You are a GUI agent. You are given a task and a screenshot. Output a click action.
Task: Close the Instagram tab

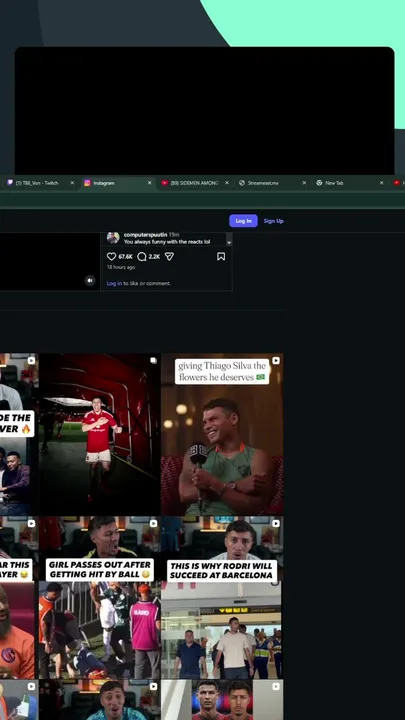149,183
